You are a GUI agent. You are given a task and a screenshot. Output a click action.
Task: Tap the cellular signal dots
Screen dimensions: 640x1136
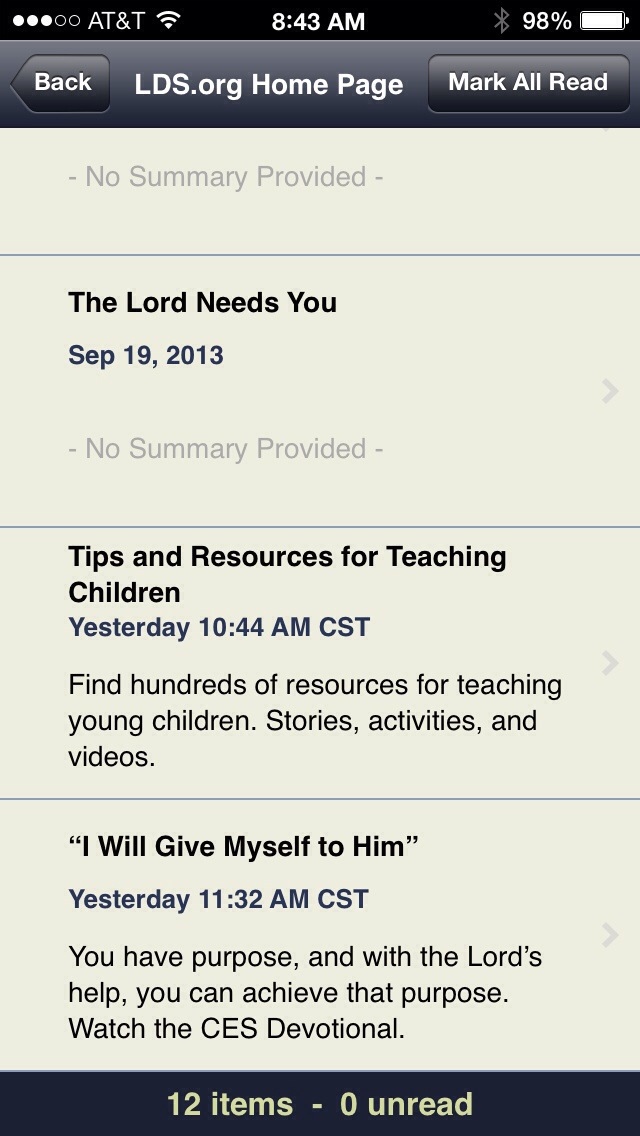point(46,20)
